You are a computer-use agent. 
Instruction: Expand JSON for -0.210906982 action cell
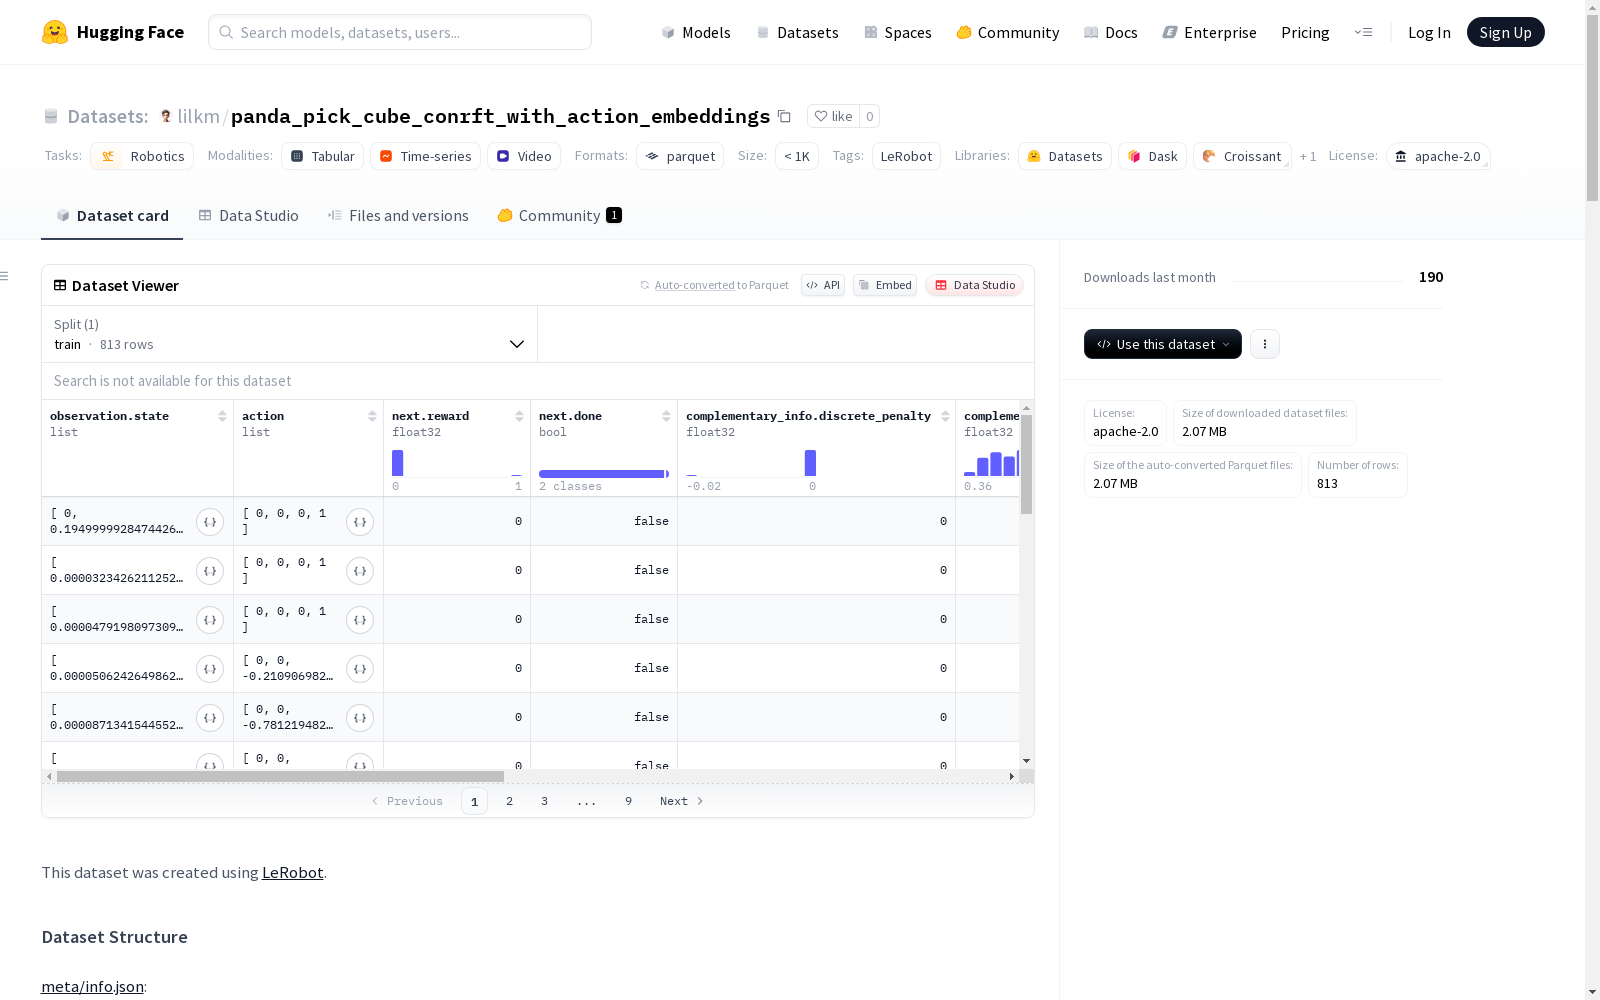[360, 669]
